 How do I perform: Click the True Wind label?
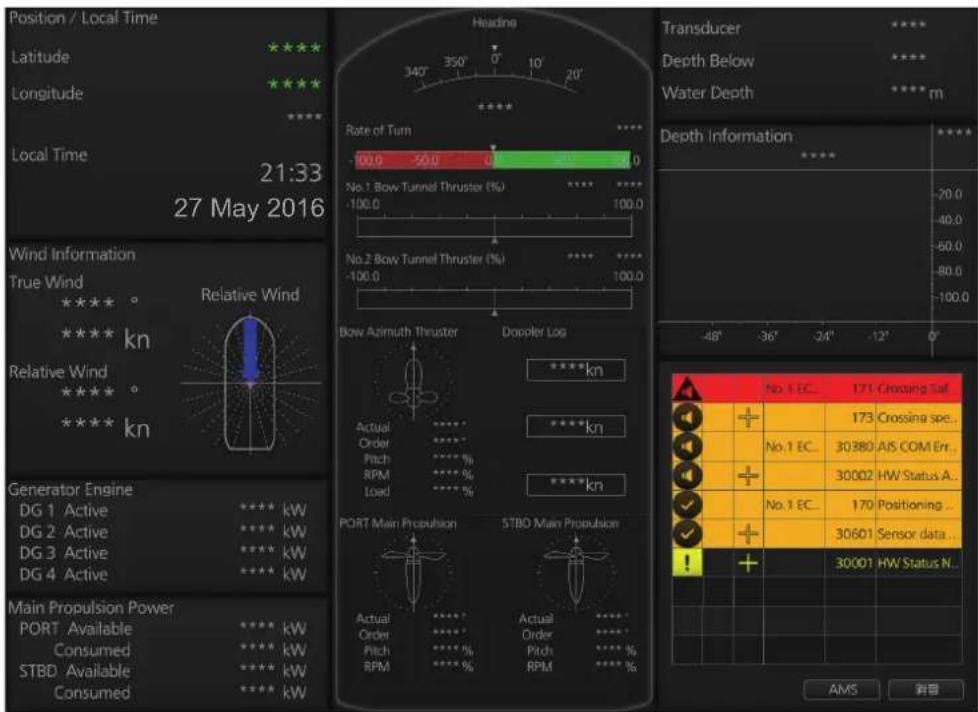(46, 282)
